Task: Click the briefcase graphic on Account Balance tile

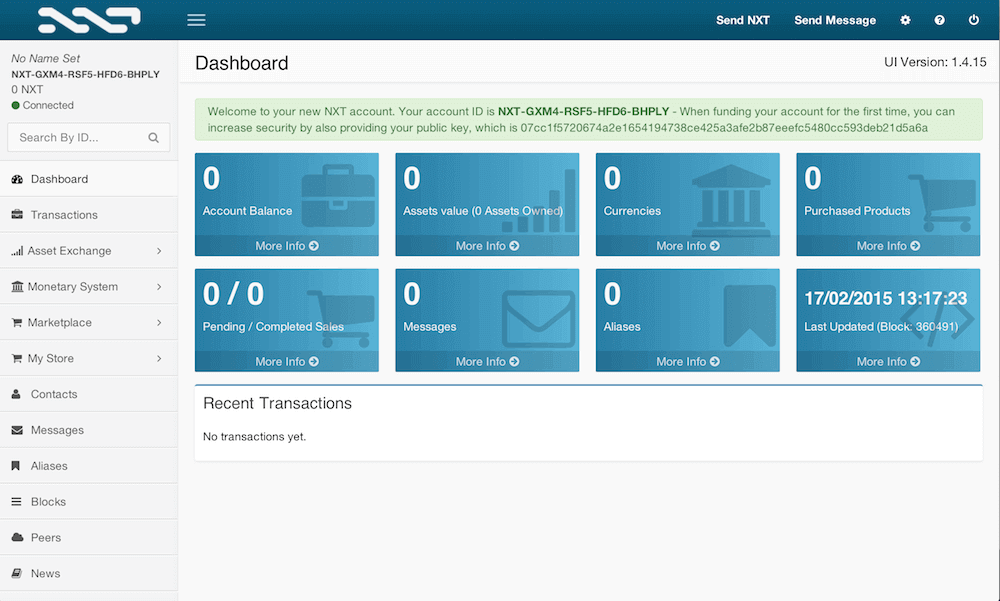Action: point(338,196)
